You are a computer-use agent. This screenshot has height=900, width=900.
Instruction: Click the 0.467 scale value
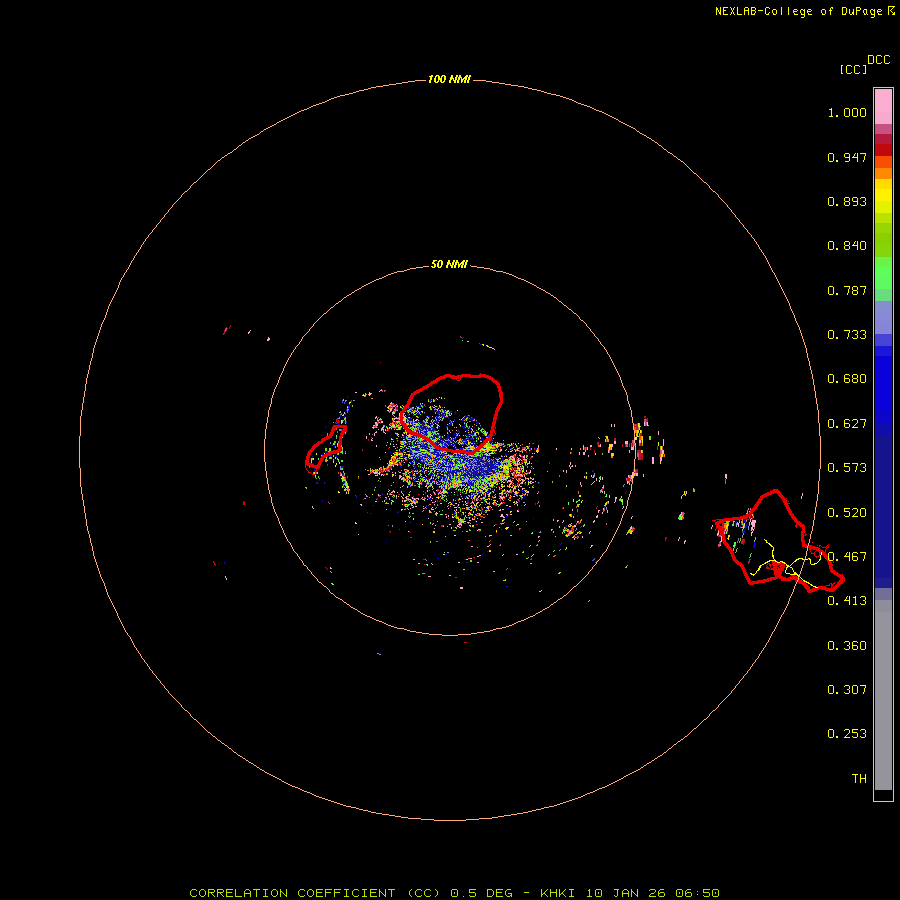point(847,557)
